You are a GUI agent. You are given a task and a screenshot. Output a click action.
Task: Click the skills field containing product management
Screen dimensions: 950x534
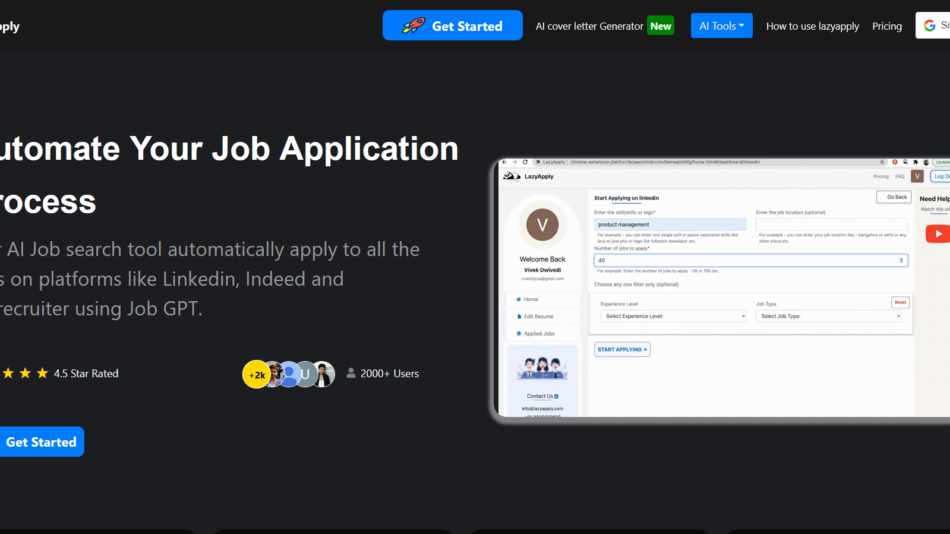click(x=670, y=224)
